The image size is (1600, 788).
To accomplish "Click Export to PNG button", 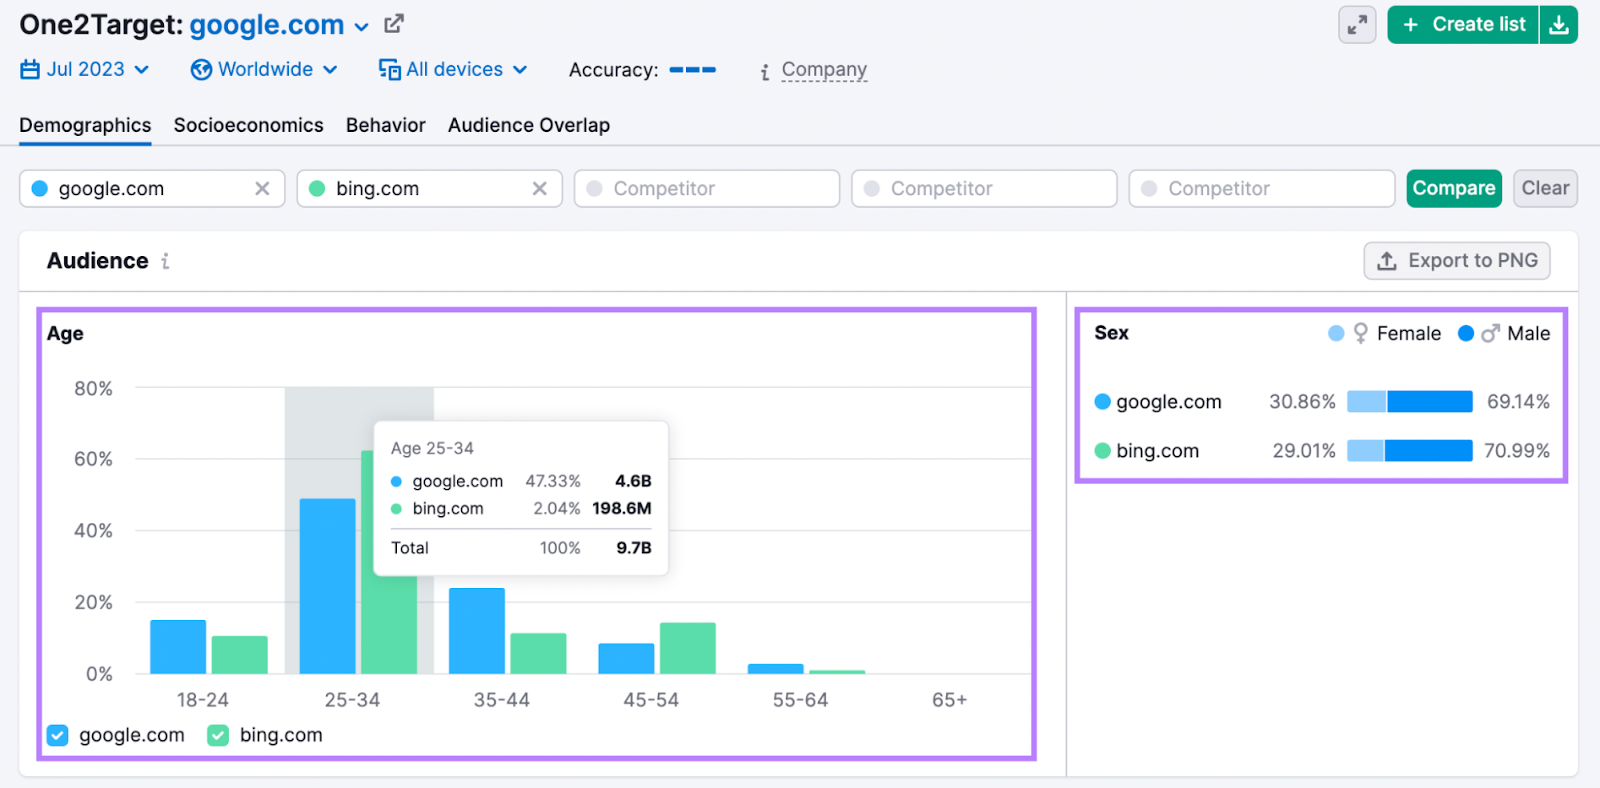I will click(x=1457, y=261).
